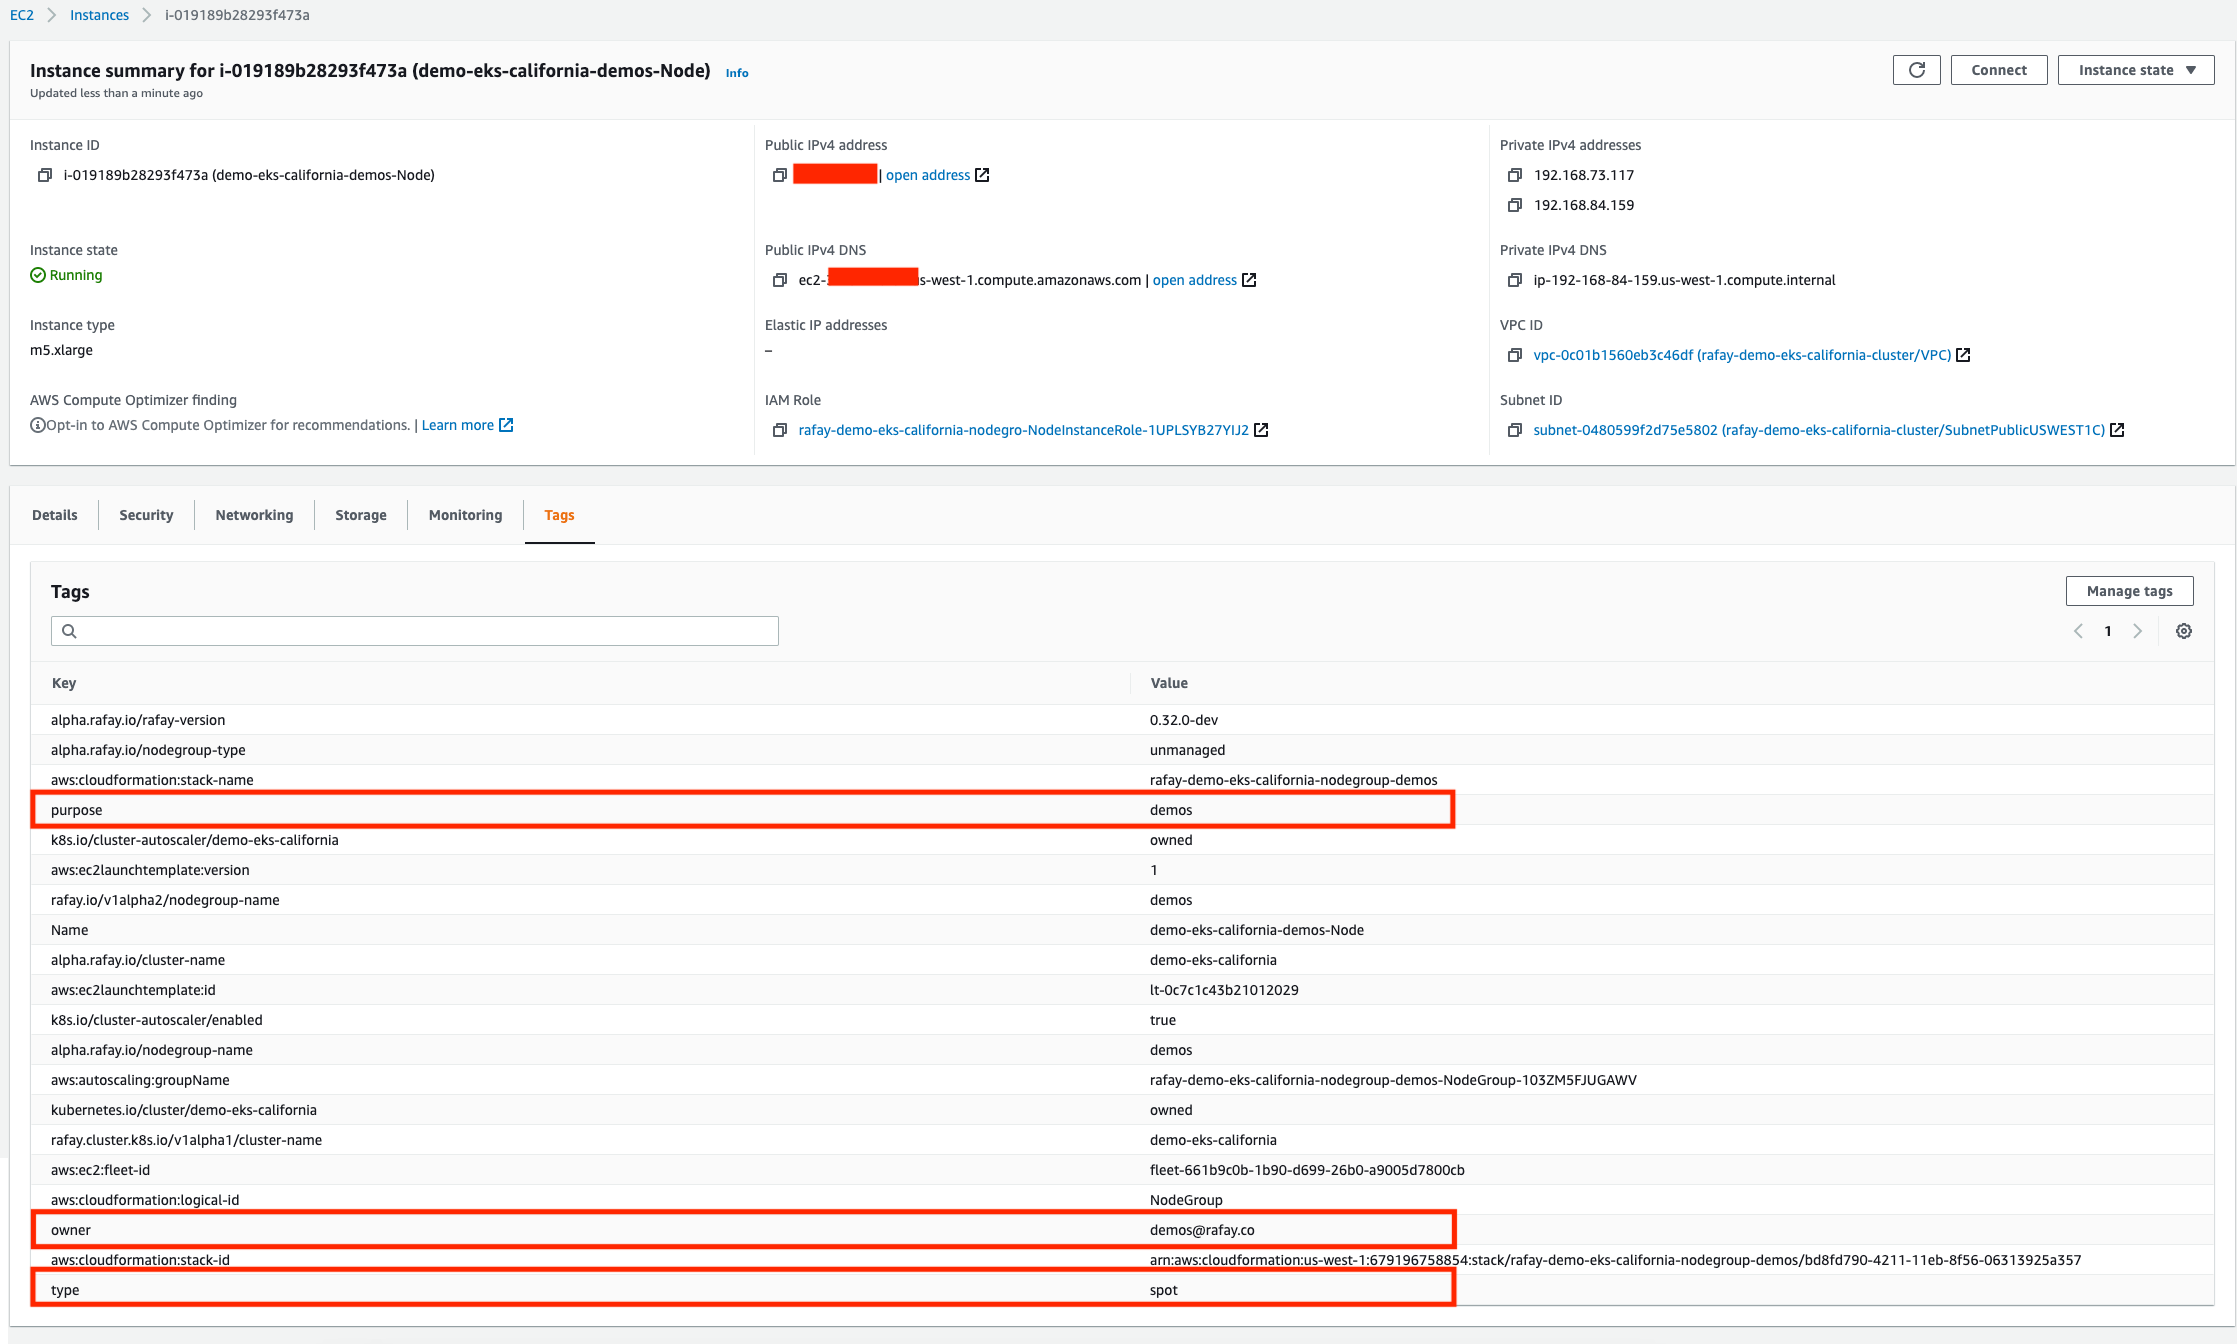Switch to the Monitoring tab
The height and width of the screenshot is (1344, 2237).
click(465, 515)
